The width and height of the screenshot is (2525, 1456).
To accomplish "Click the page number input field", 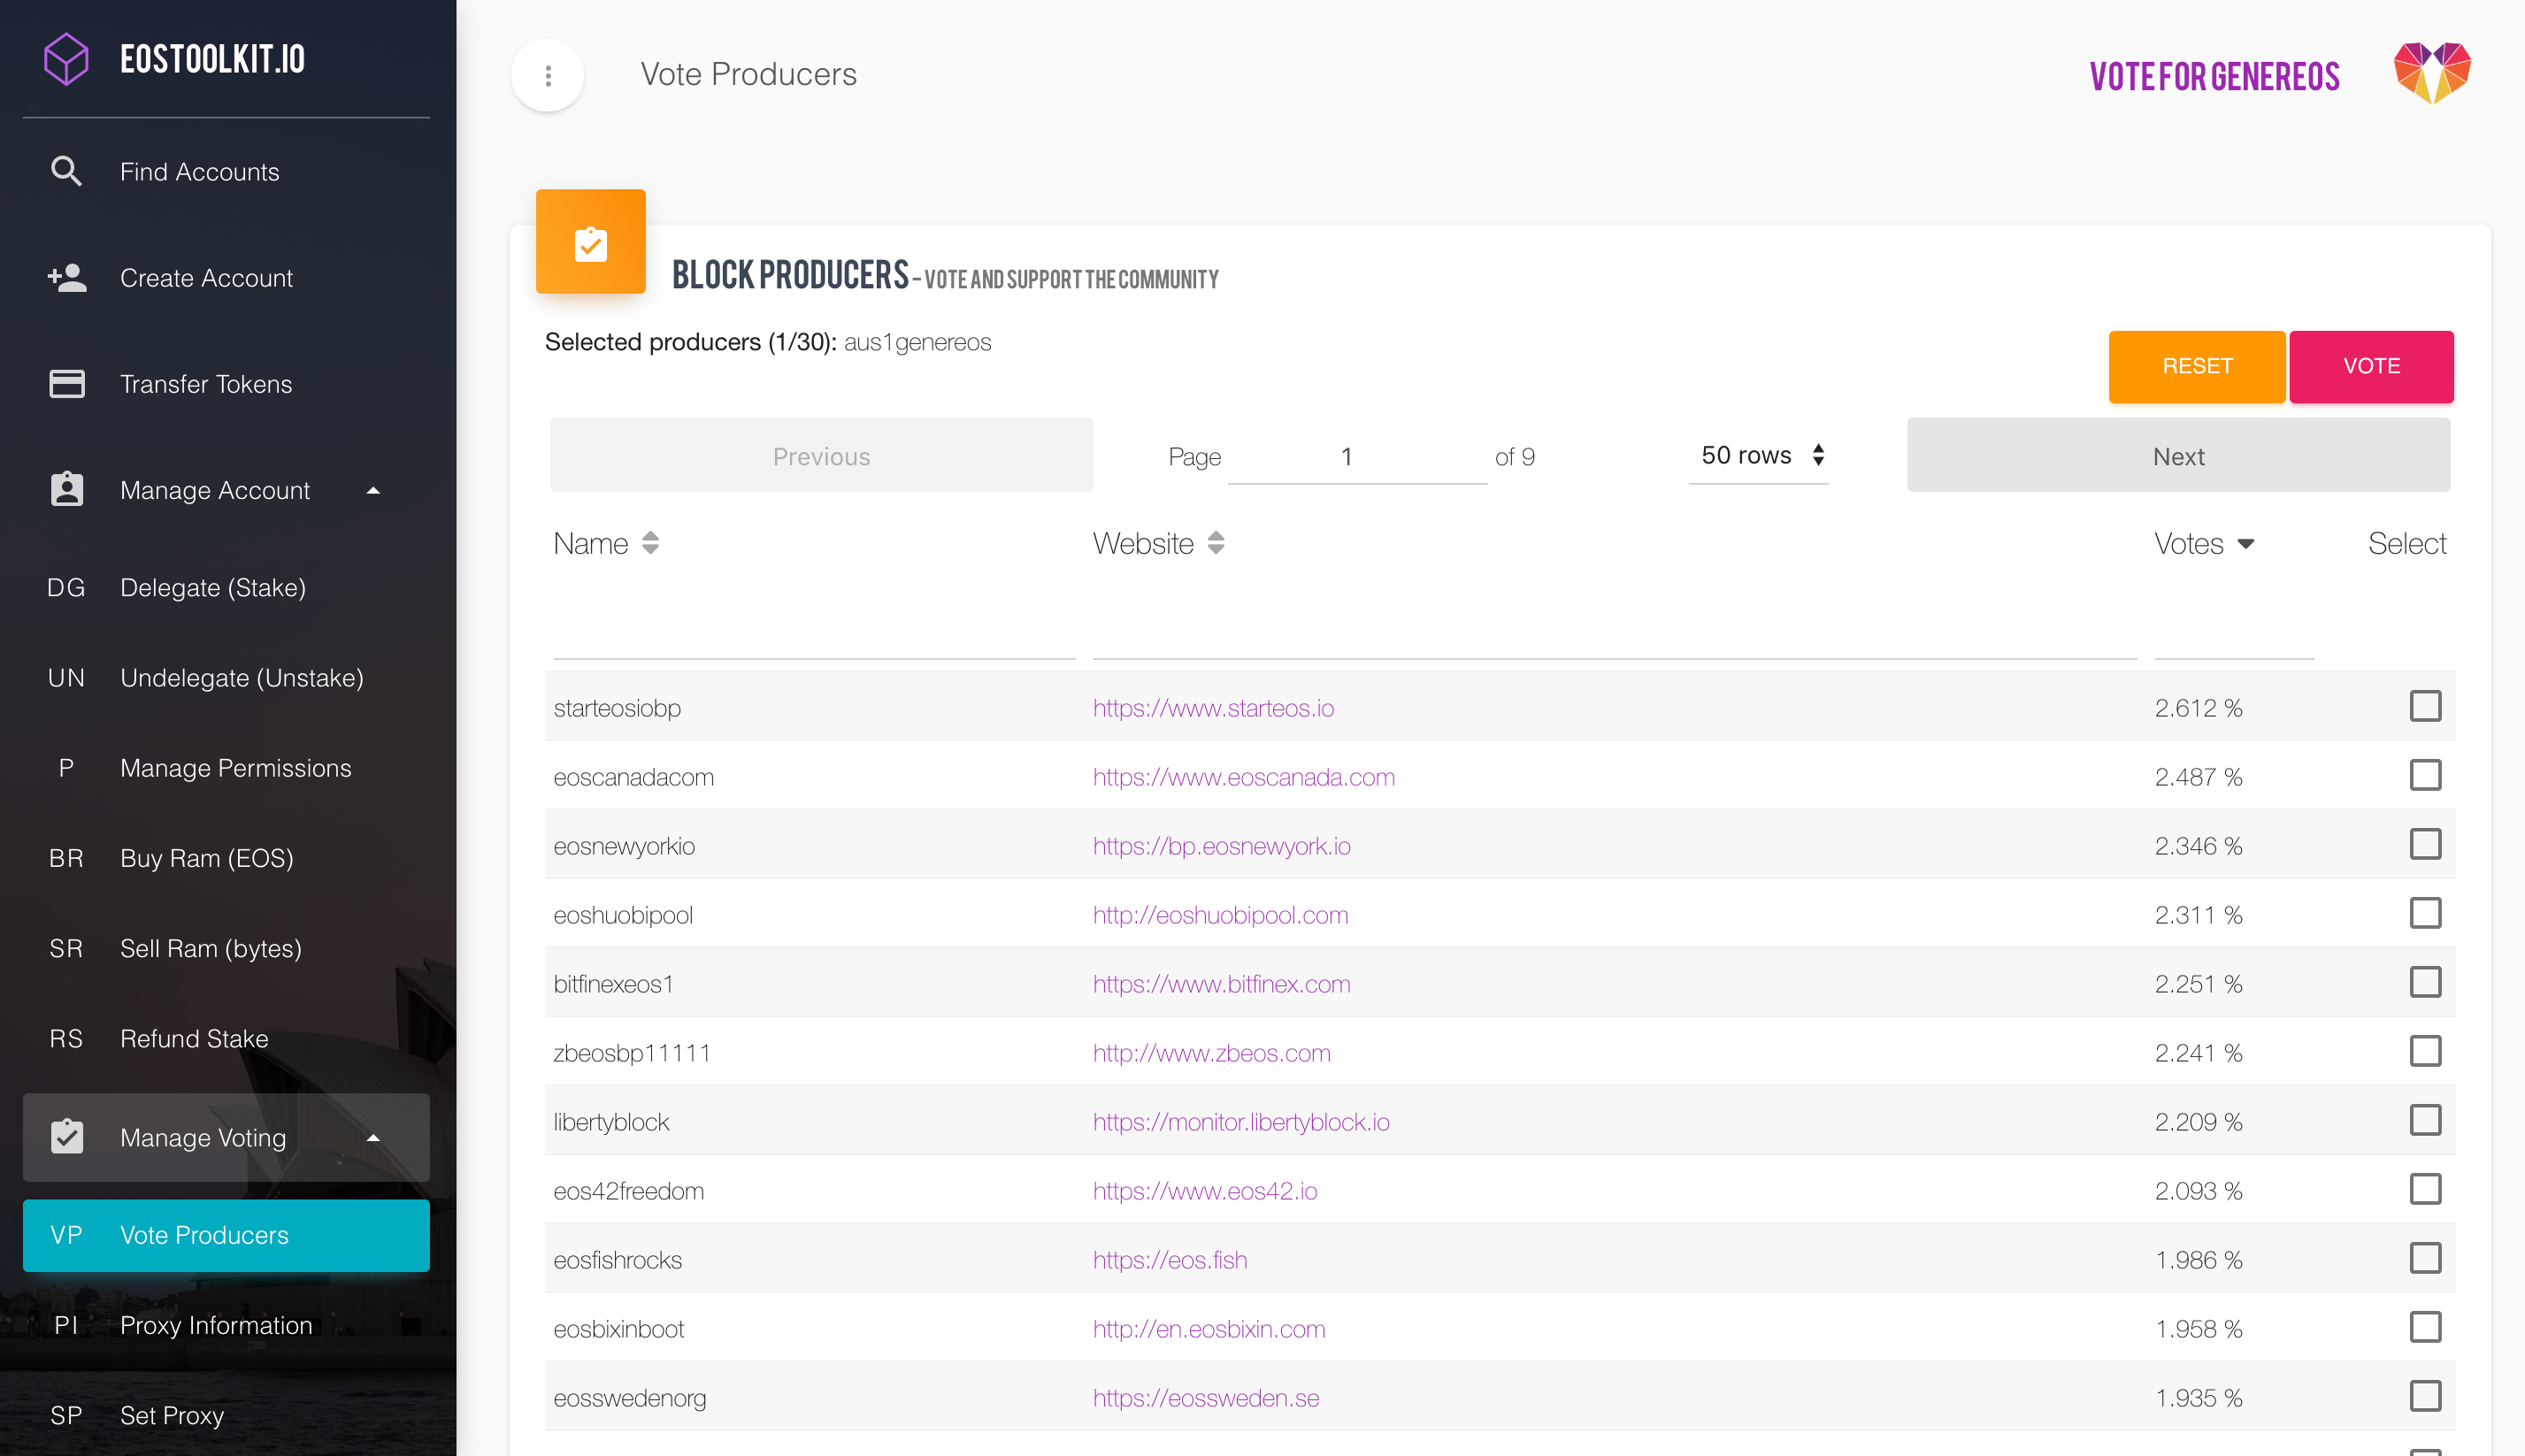I will click(1357, 457).
